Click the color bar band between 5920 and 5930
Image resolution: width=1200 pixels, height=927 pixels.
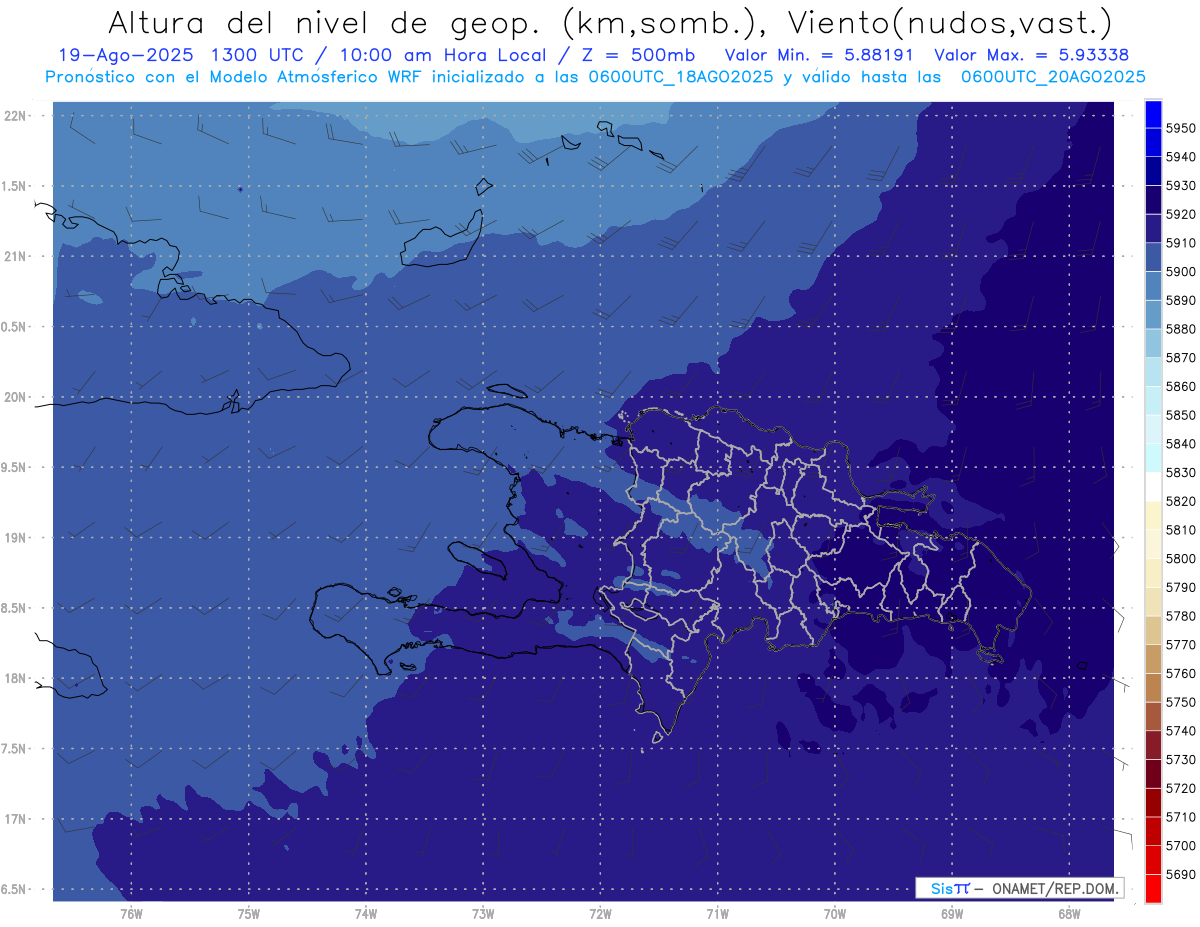1153,200
